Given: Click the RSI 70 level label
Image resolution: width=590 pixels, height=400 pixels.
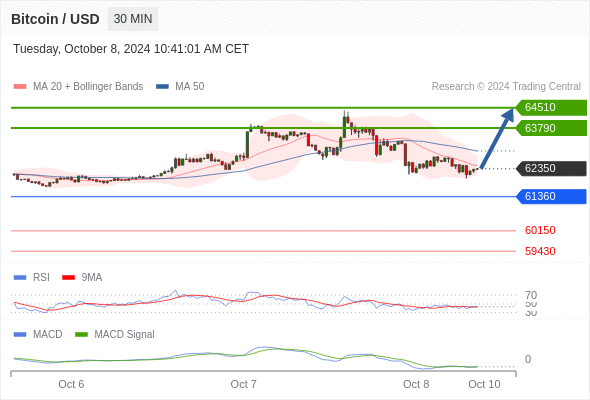Looking at the screenshot, I should pyautogui.click(x=531, y=295).
